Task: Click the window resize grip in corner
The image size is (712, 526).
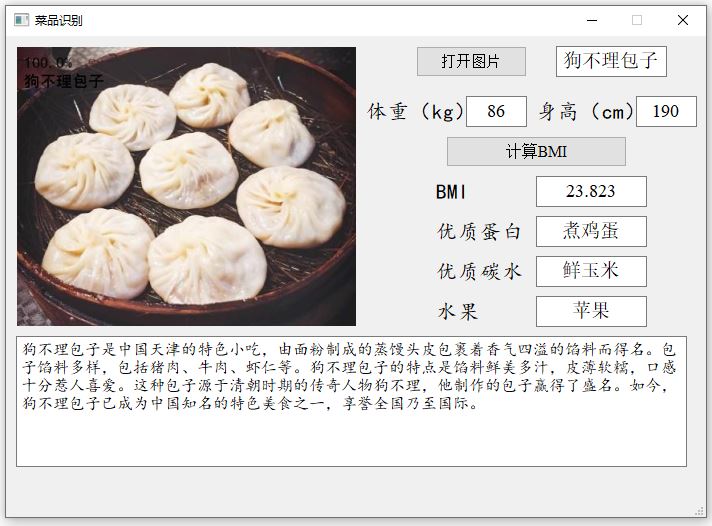Action: 699,511
